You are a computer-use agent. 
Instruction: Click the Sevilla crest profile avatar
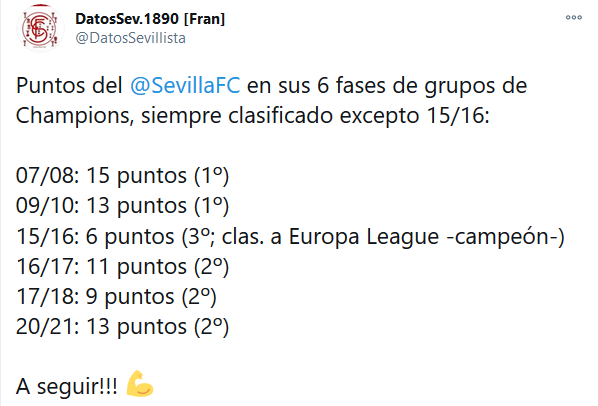40,28
